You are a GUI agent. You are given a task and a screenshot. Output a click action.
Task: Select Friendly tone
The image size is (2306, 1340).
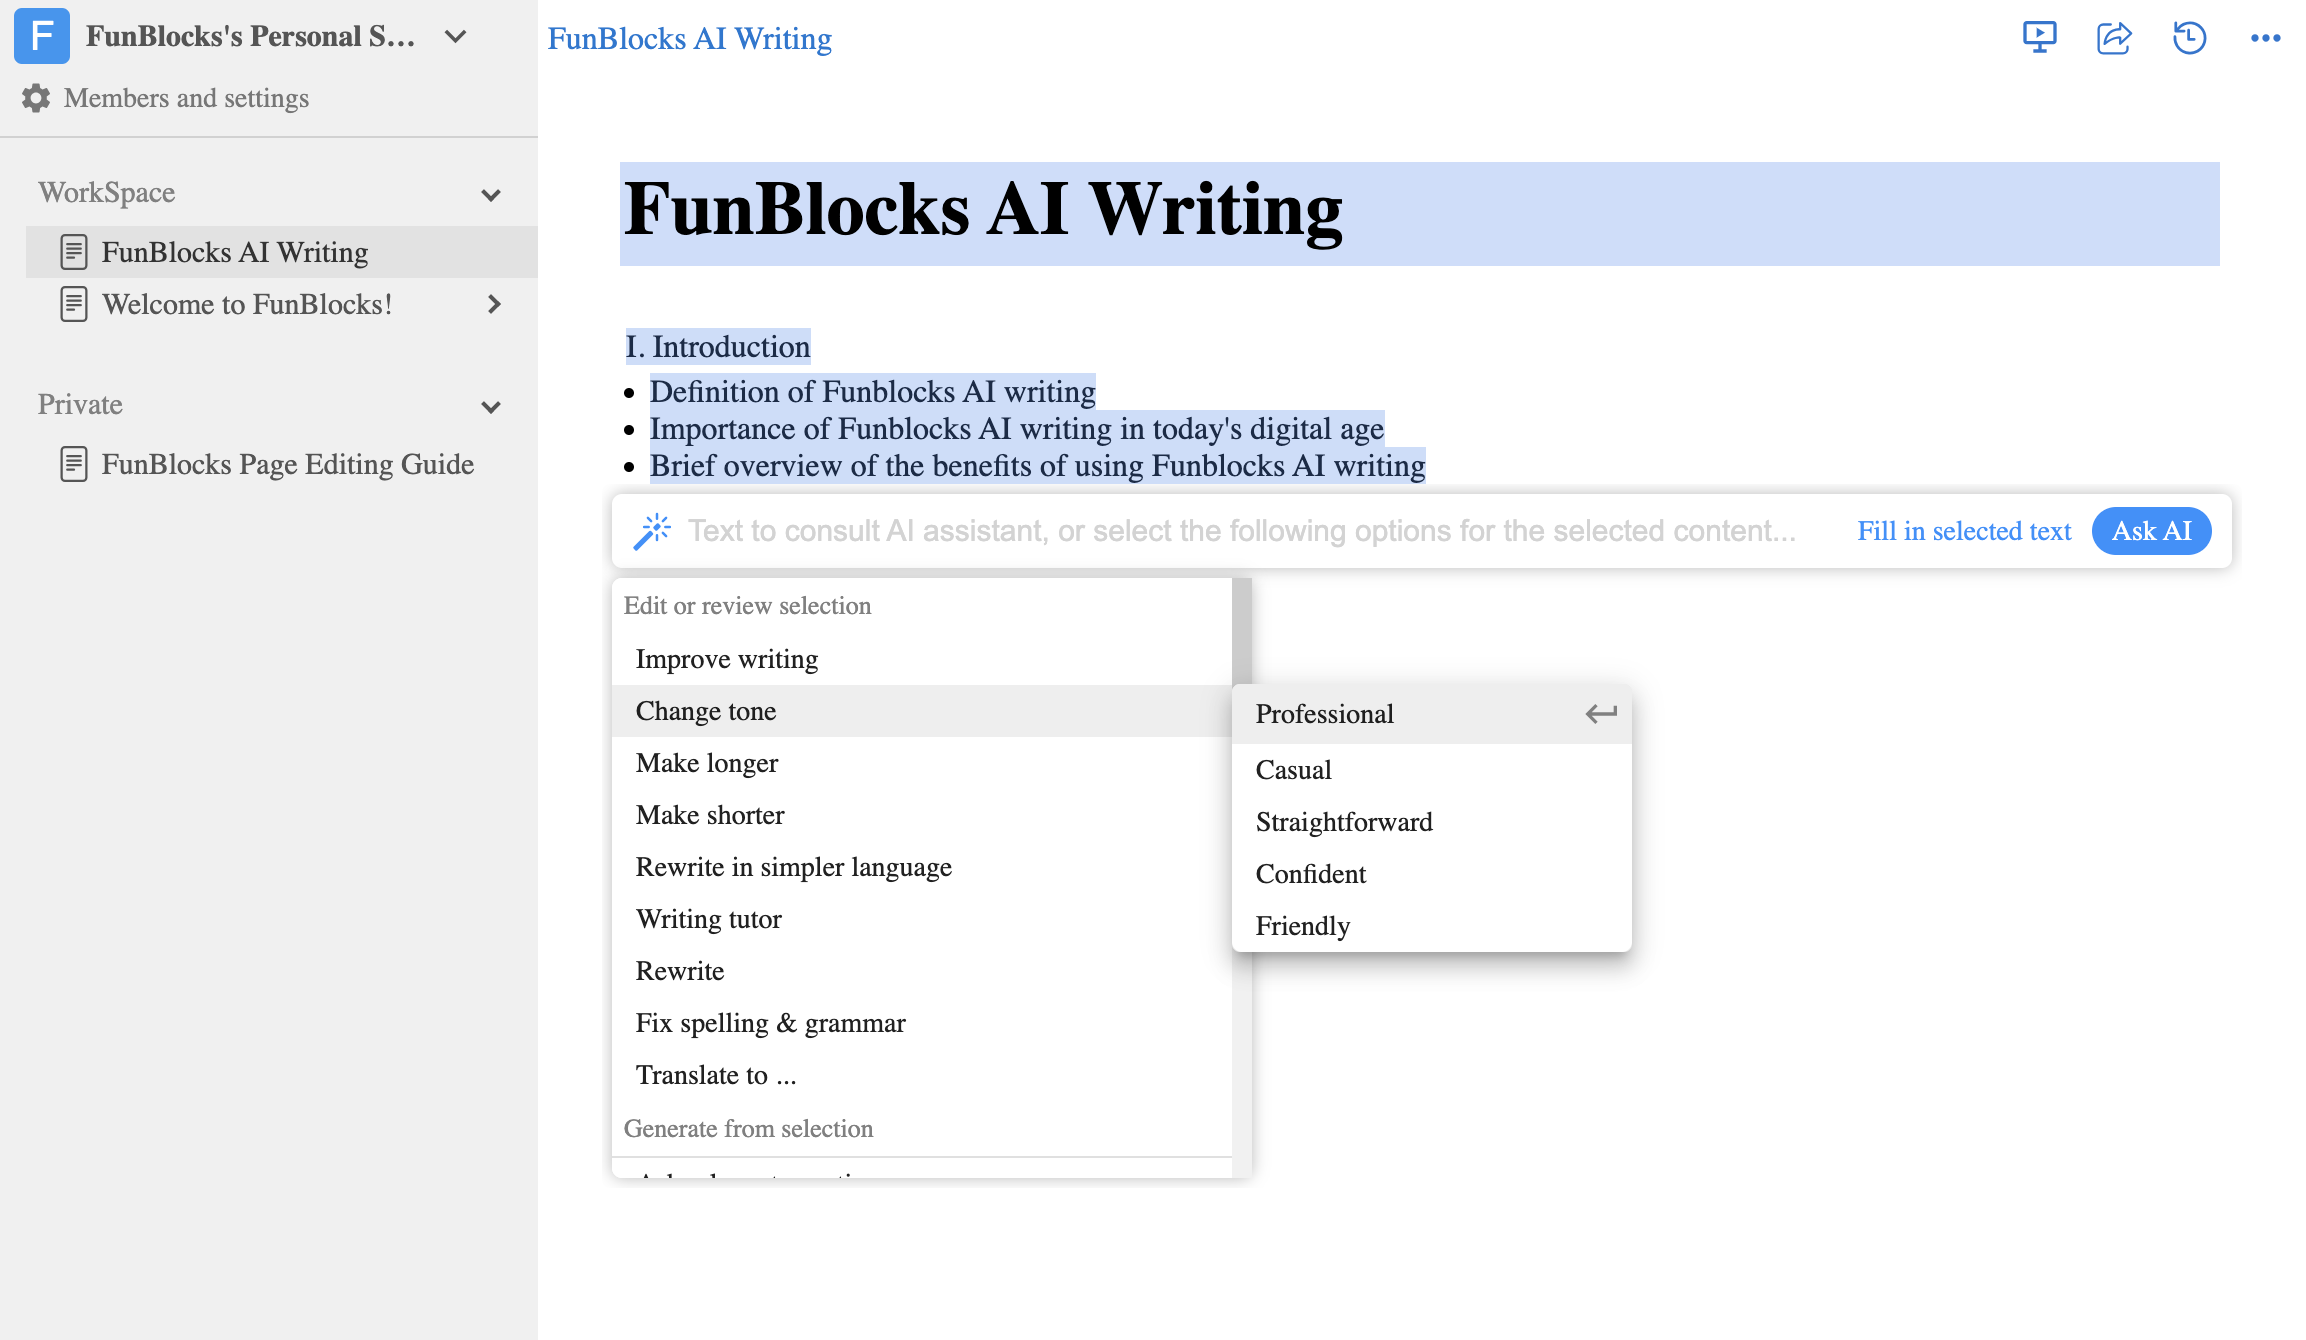tap(1432, 926)
